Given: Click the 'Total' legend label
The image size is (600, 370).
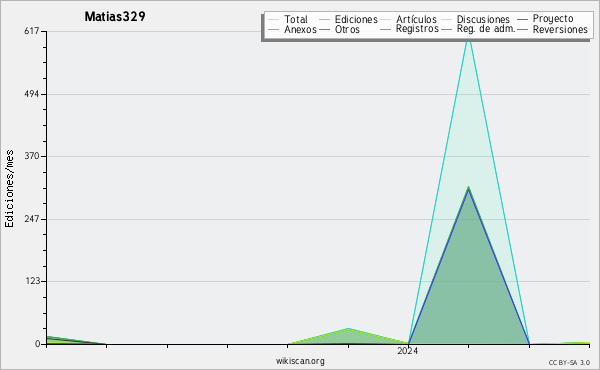Looking at the screenshot, I should (x=296, y=19).
